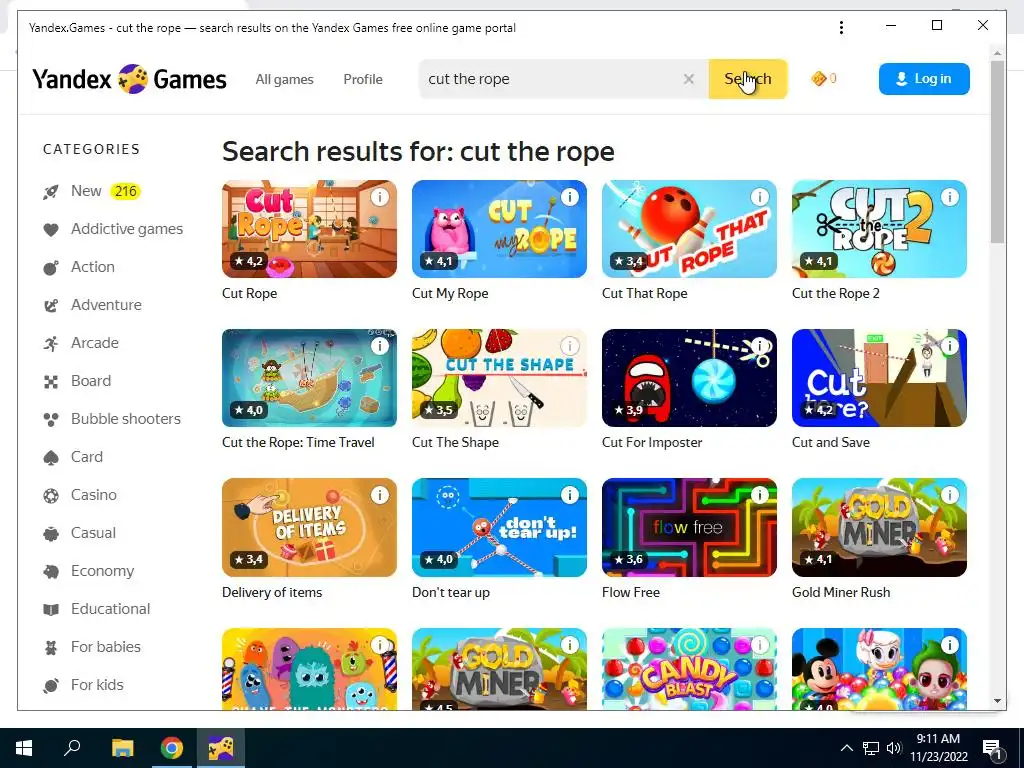Image resolution: width=1024 pixels, height=768 pixels.
Task: Show info for Flow Free game
Action: coord(760,495)
